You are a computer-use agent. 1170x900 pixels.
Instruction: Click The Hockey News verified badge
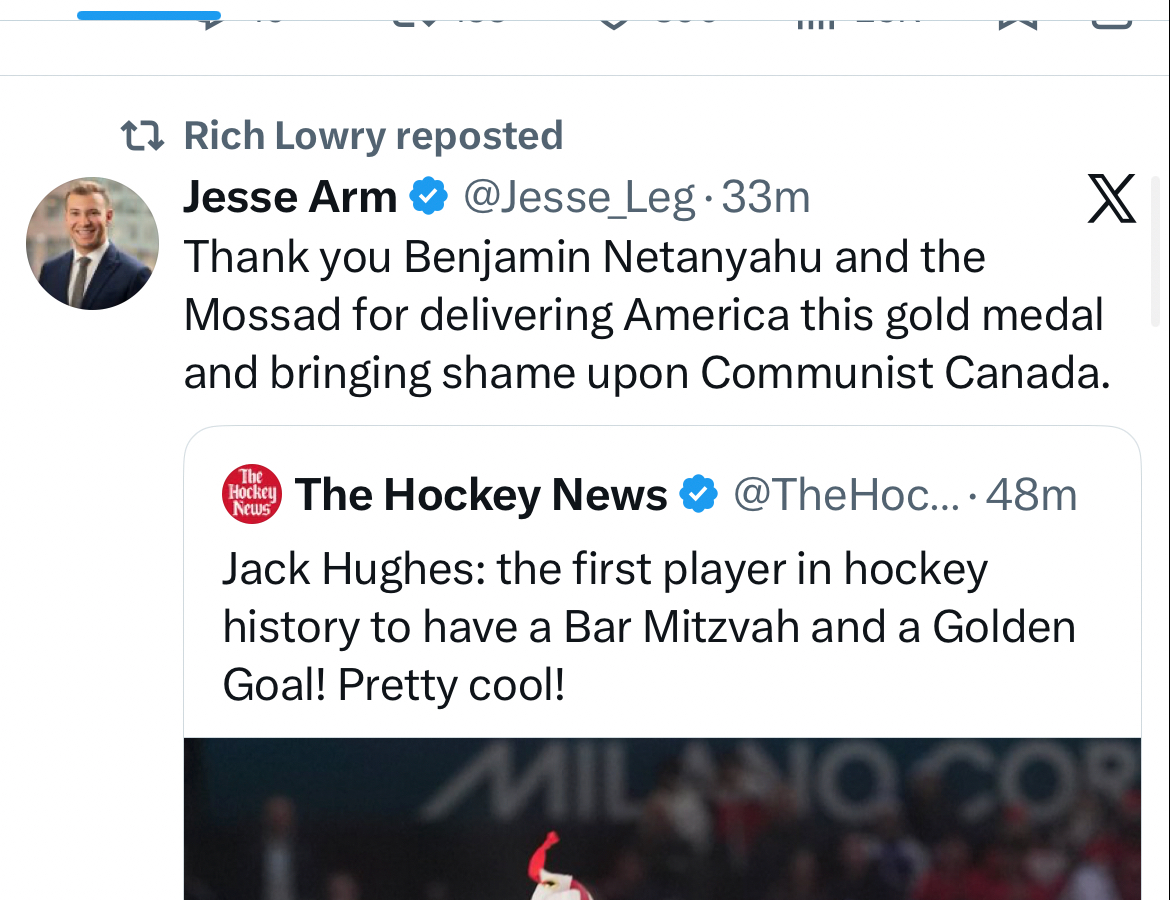point(698,494)
